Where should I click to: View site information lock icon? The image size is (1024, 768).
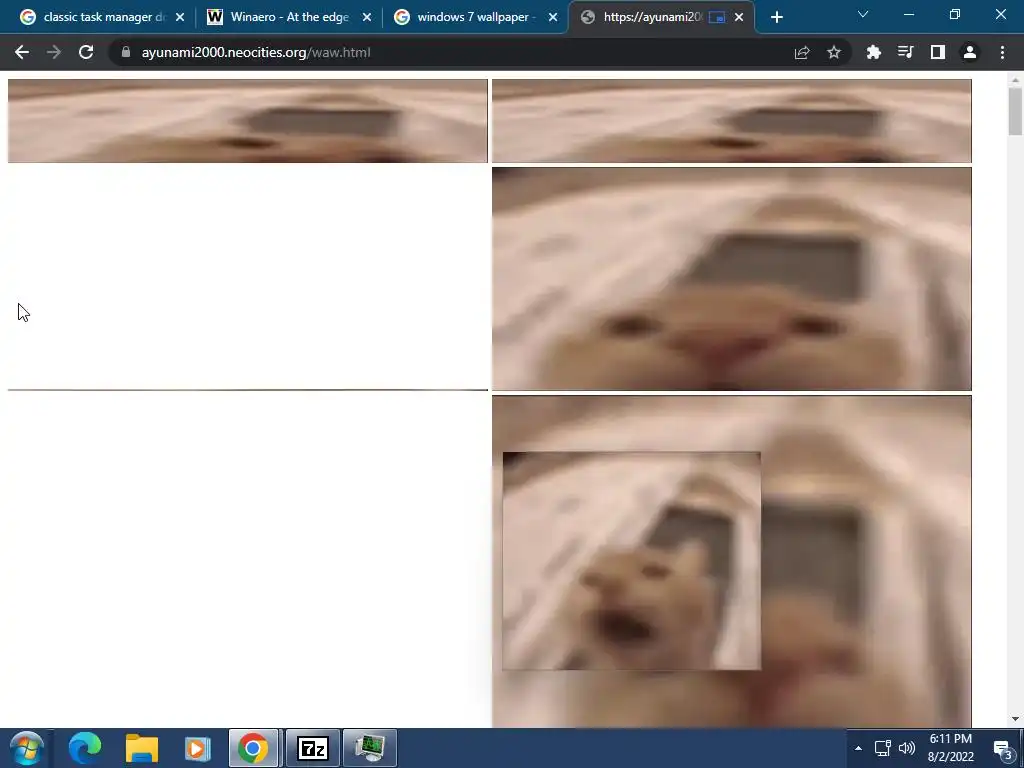click(126, 52)
